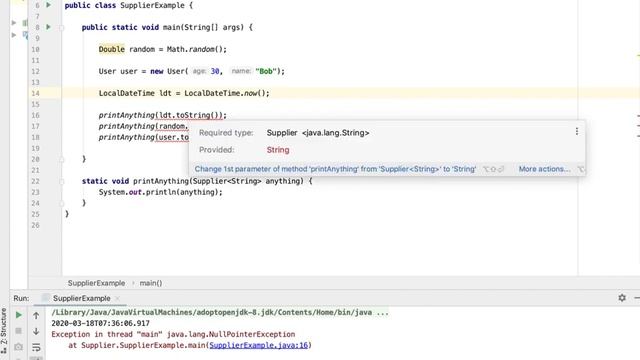Click main() in the editor breadcrumb
This screenshot has height=360, width=640.
click(x=151, y=283)
